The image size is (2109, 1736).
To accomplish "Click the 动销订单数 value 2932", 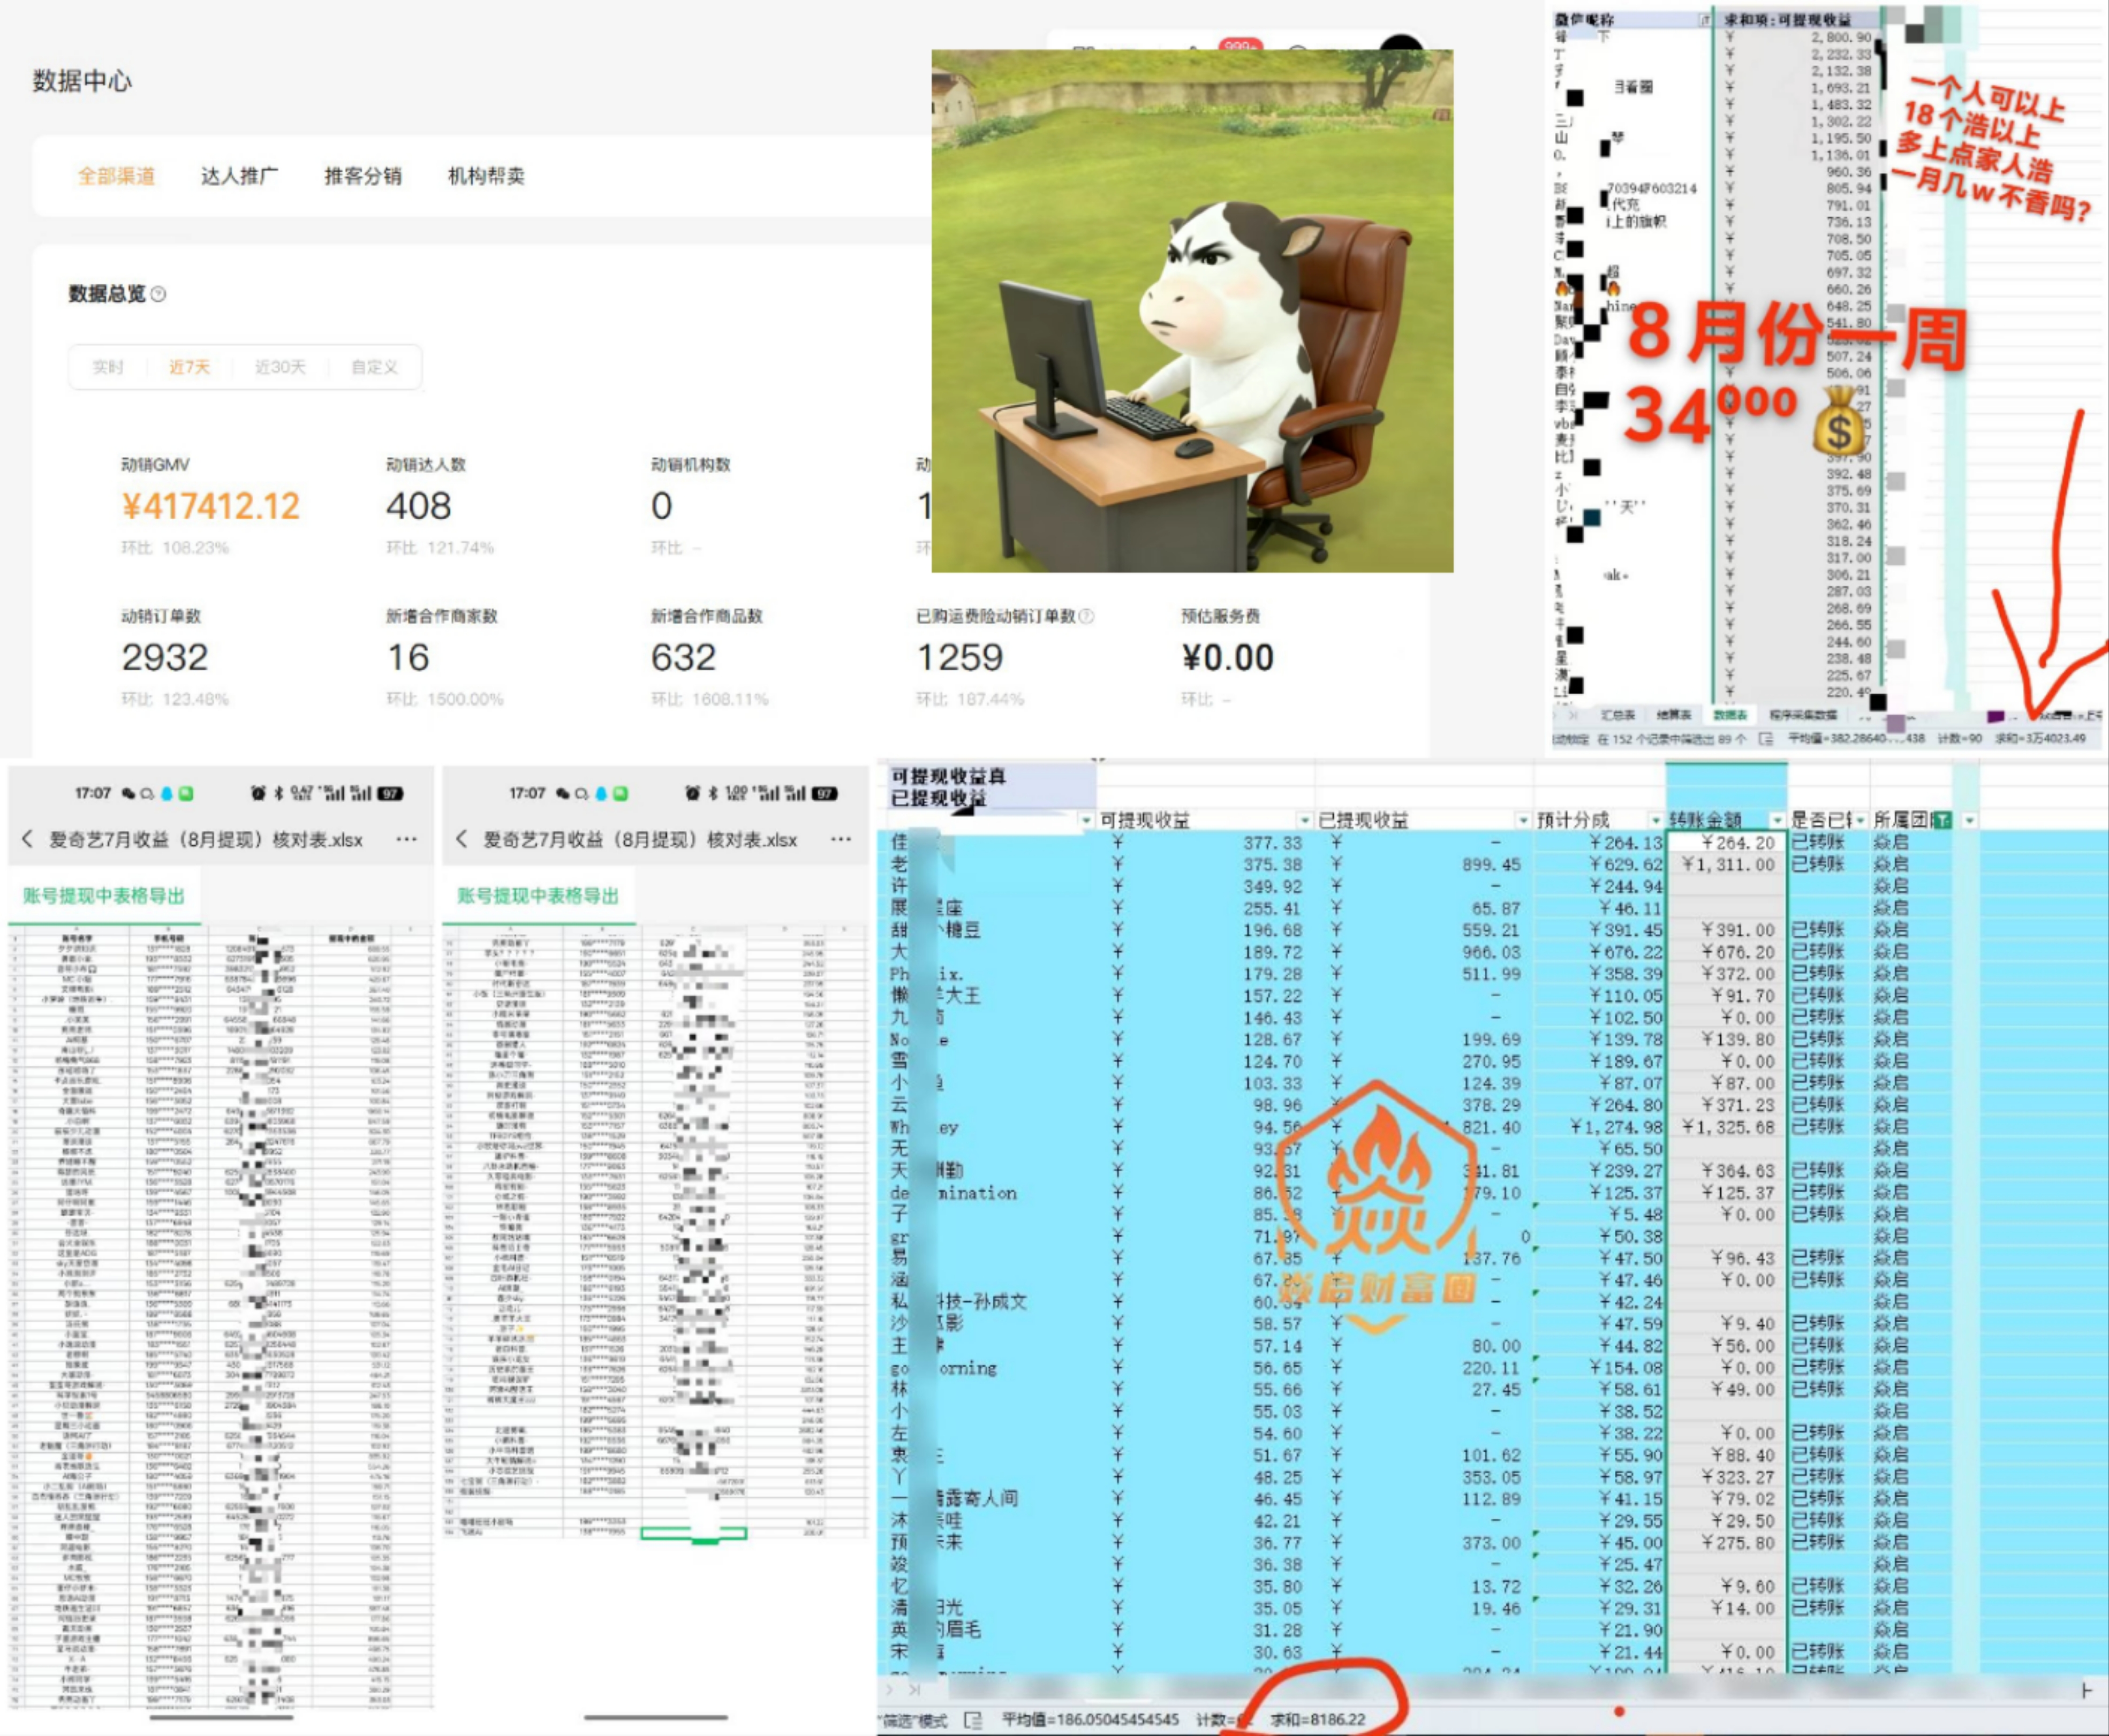I will (165, 658).
